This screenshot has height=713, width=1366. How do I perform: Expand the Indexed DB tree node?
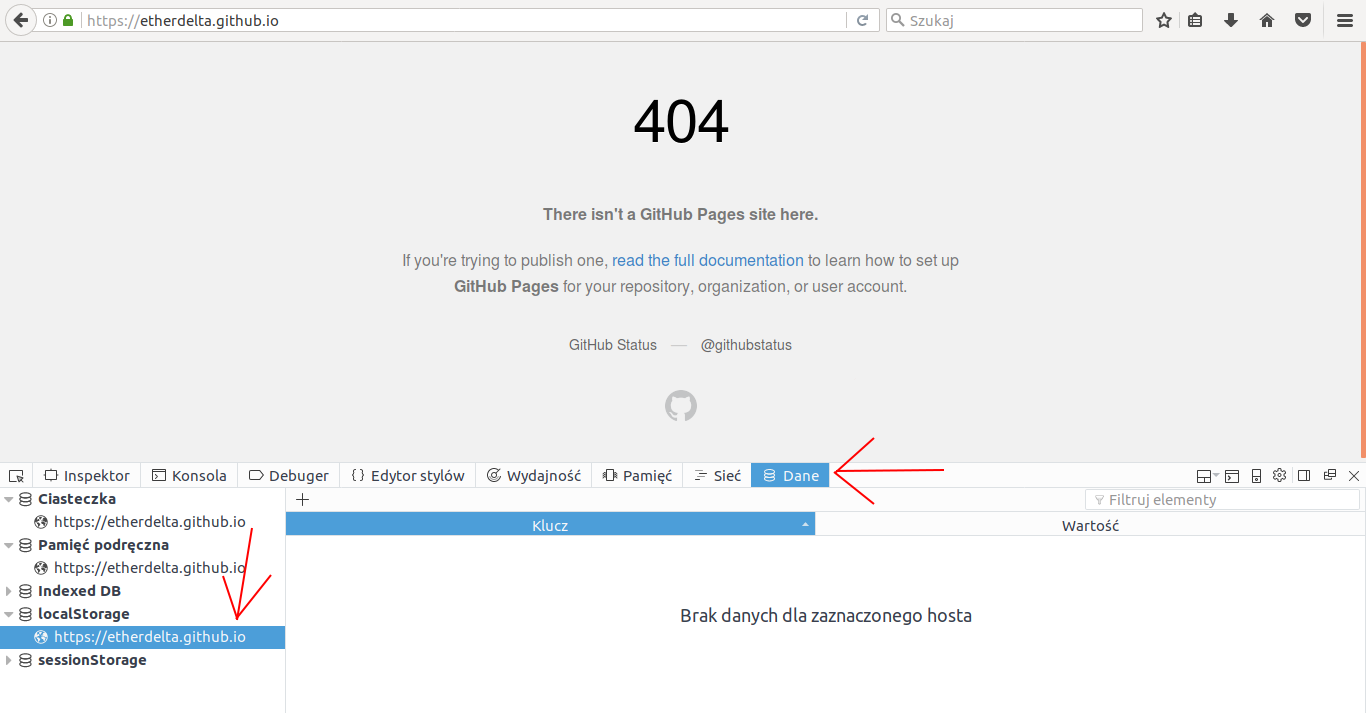[x=10, y=591]
